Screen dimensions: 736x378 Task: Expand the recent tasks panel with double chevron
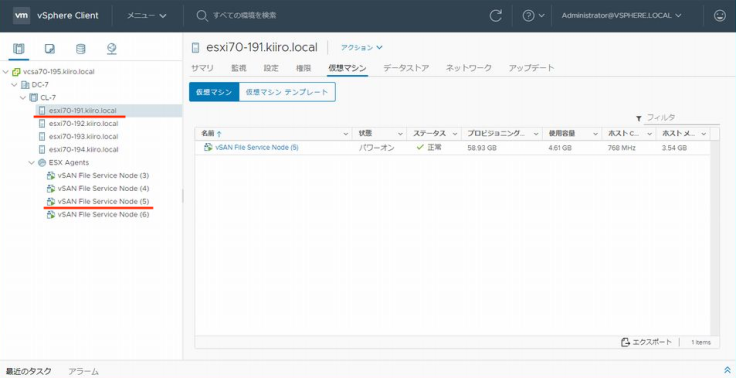point(728,370)
